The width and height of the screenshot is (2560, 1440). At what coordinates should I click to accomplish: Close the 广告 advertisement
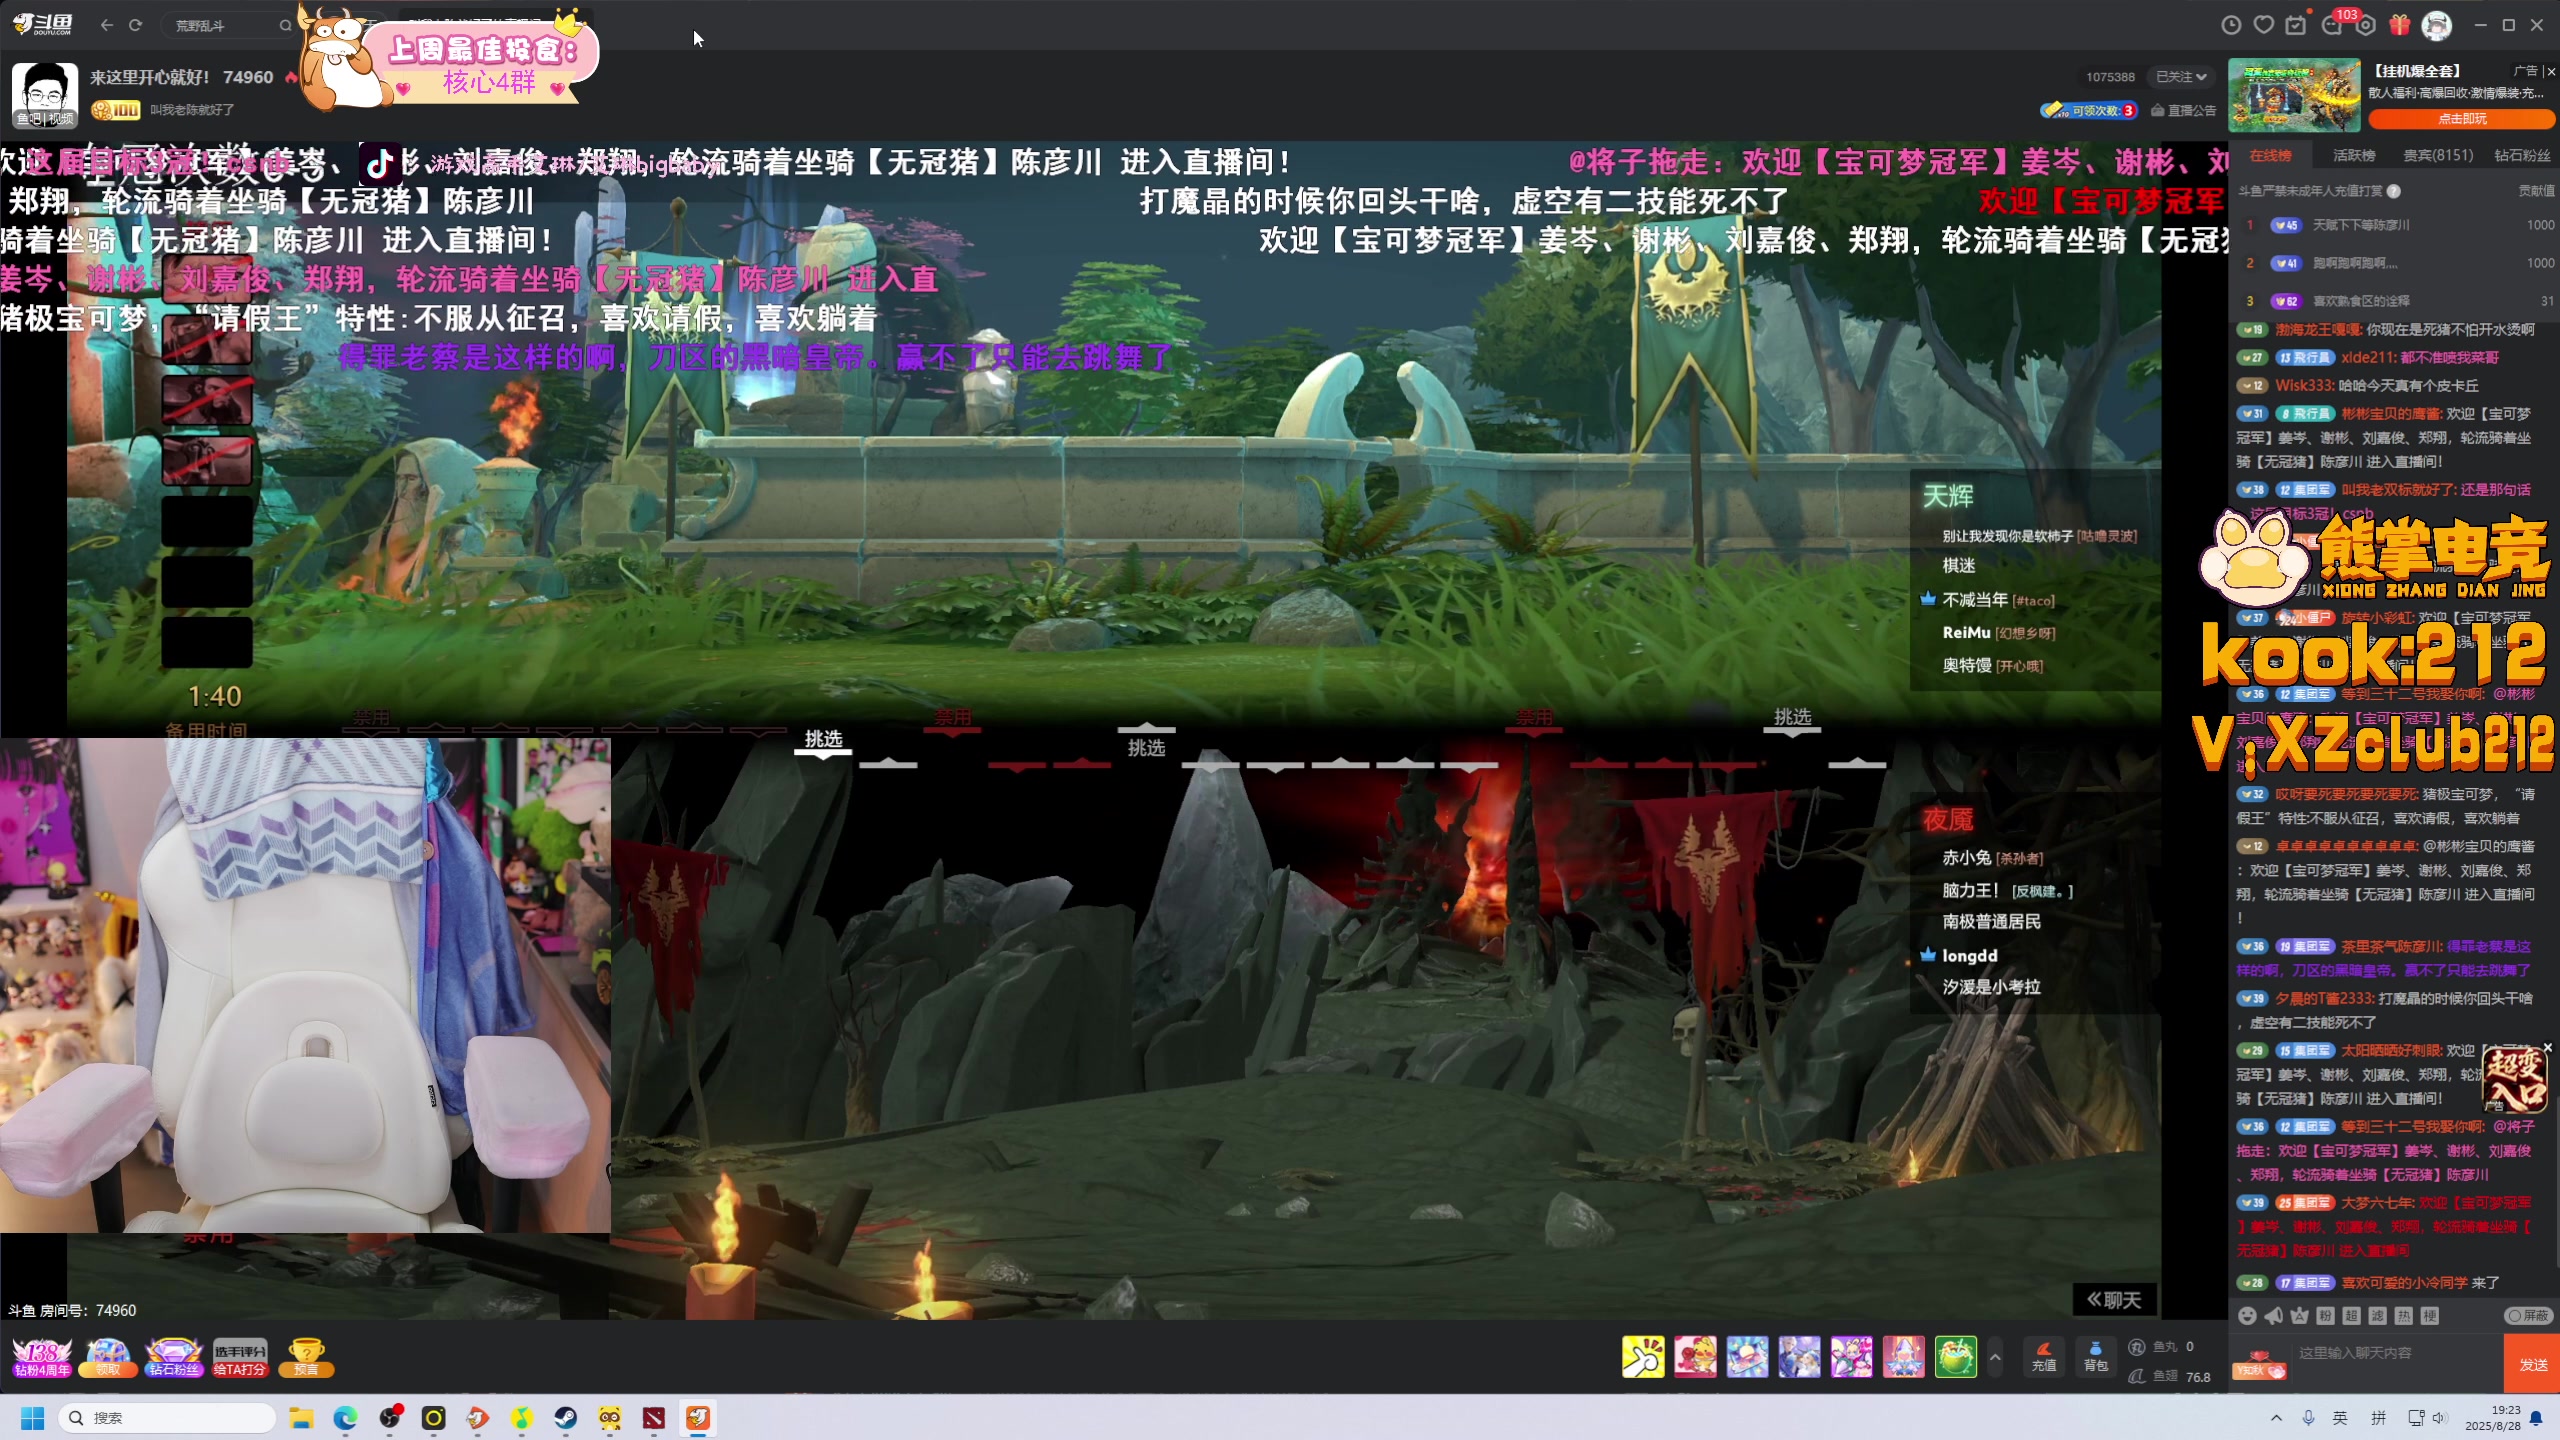2551,71
